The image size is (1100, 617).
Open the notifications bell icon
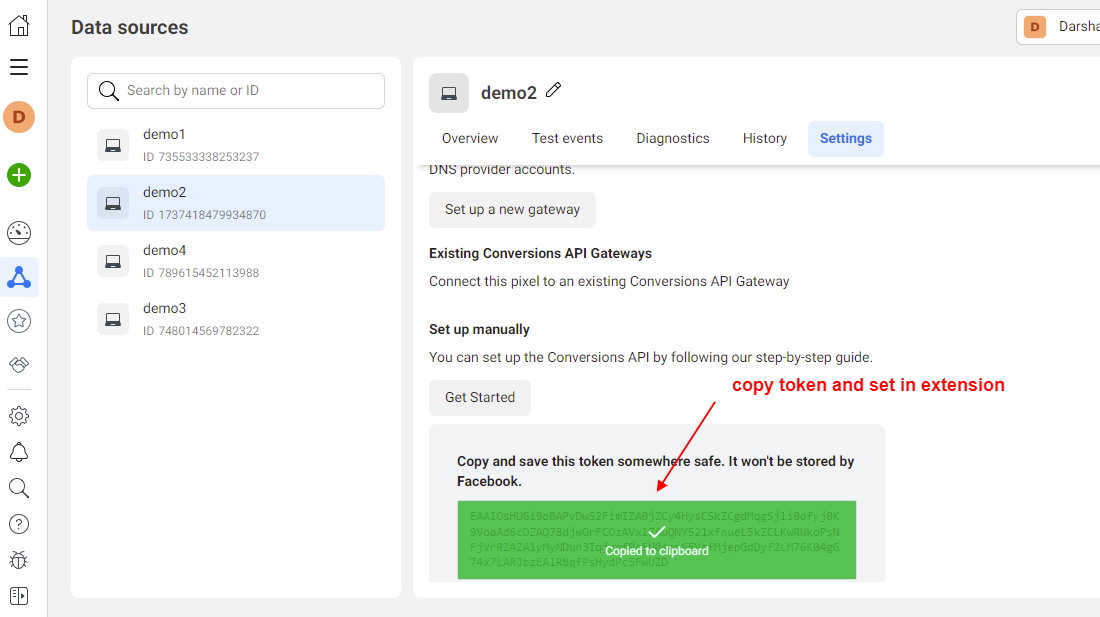click(19, 452)
